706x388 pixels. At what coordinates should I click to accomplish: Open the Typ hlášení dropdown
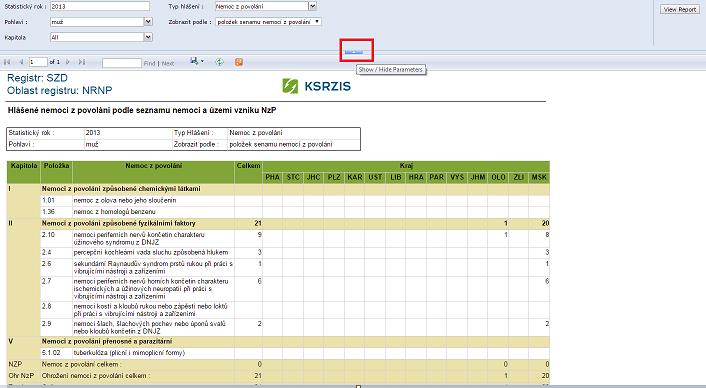312,6
